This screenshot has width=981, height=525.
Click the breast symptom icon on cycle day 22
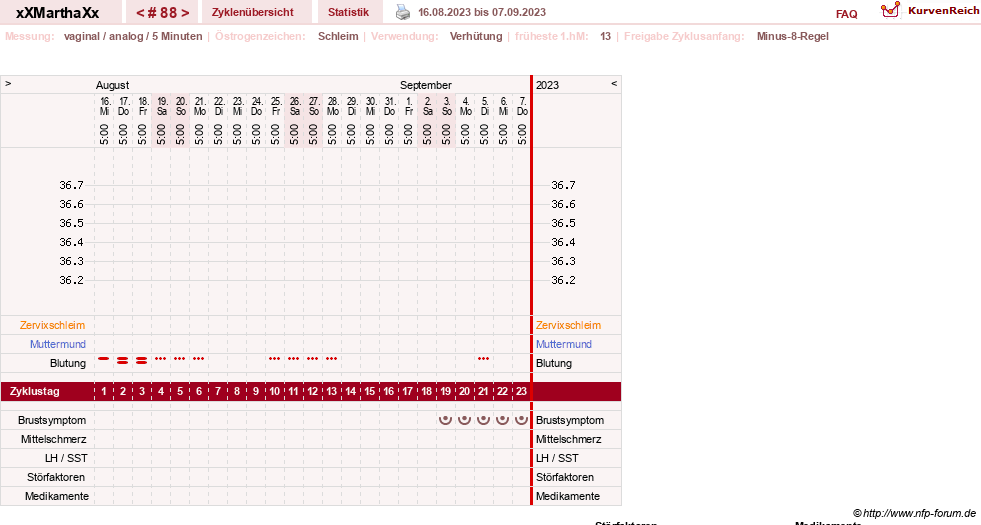(502, 420)
